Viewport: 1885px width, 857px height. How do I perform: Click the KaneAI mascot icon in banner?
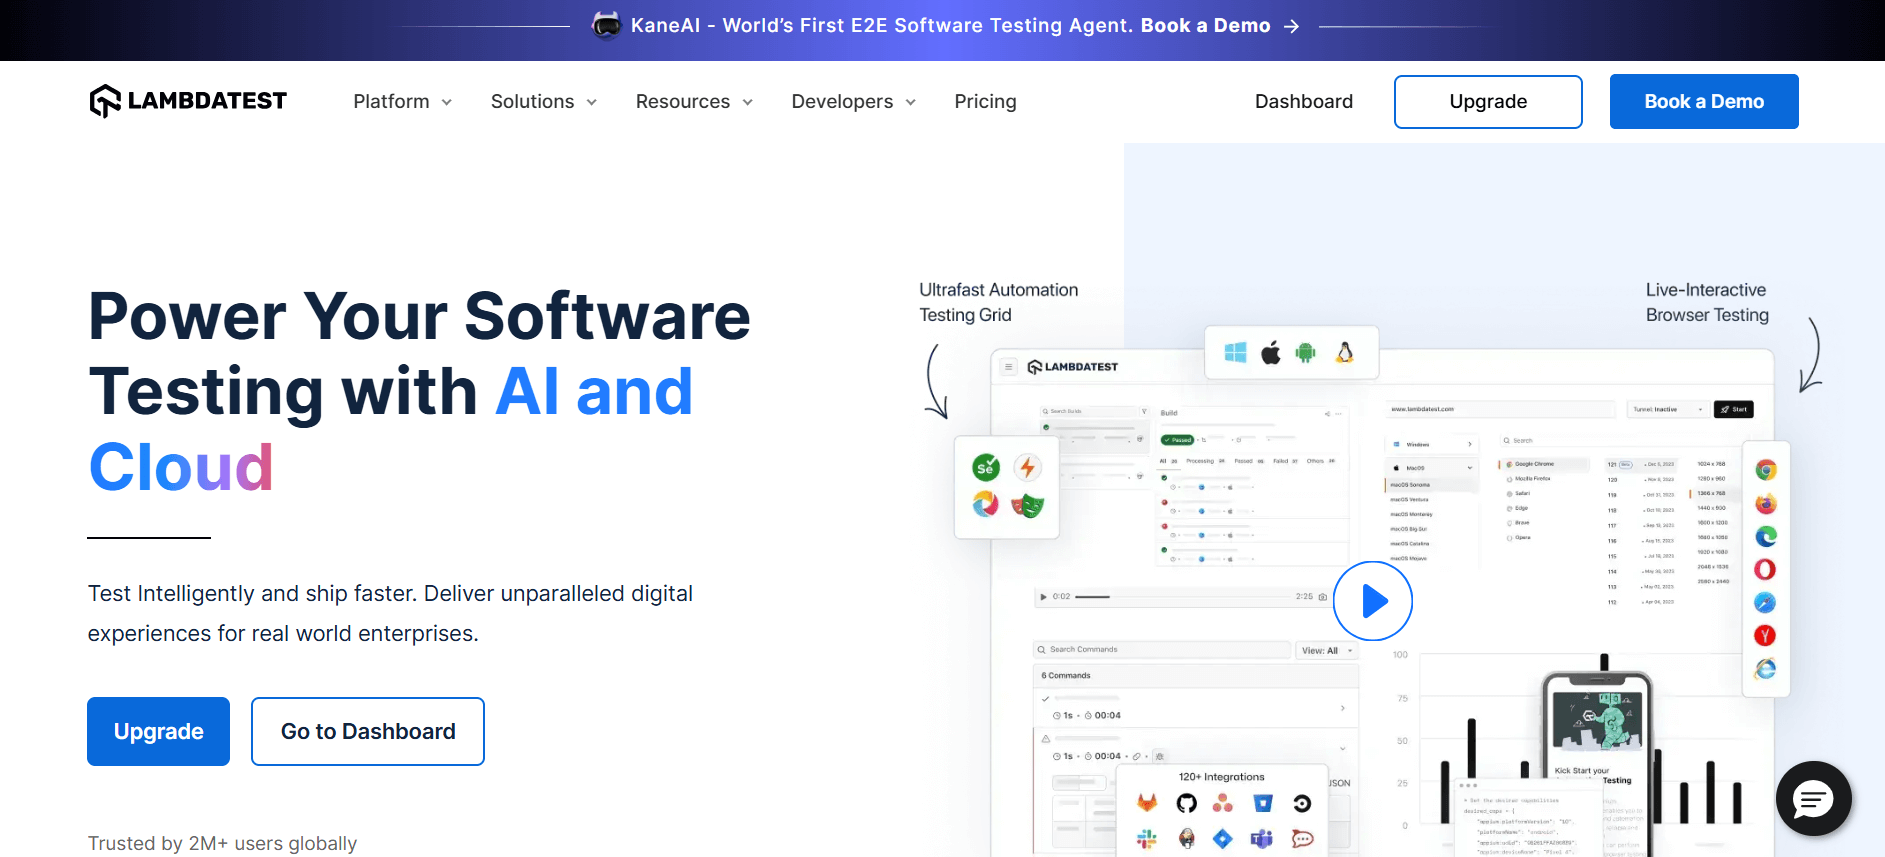pyautogui.click(x=606, y=25)
